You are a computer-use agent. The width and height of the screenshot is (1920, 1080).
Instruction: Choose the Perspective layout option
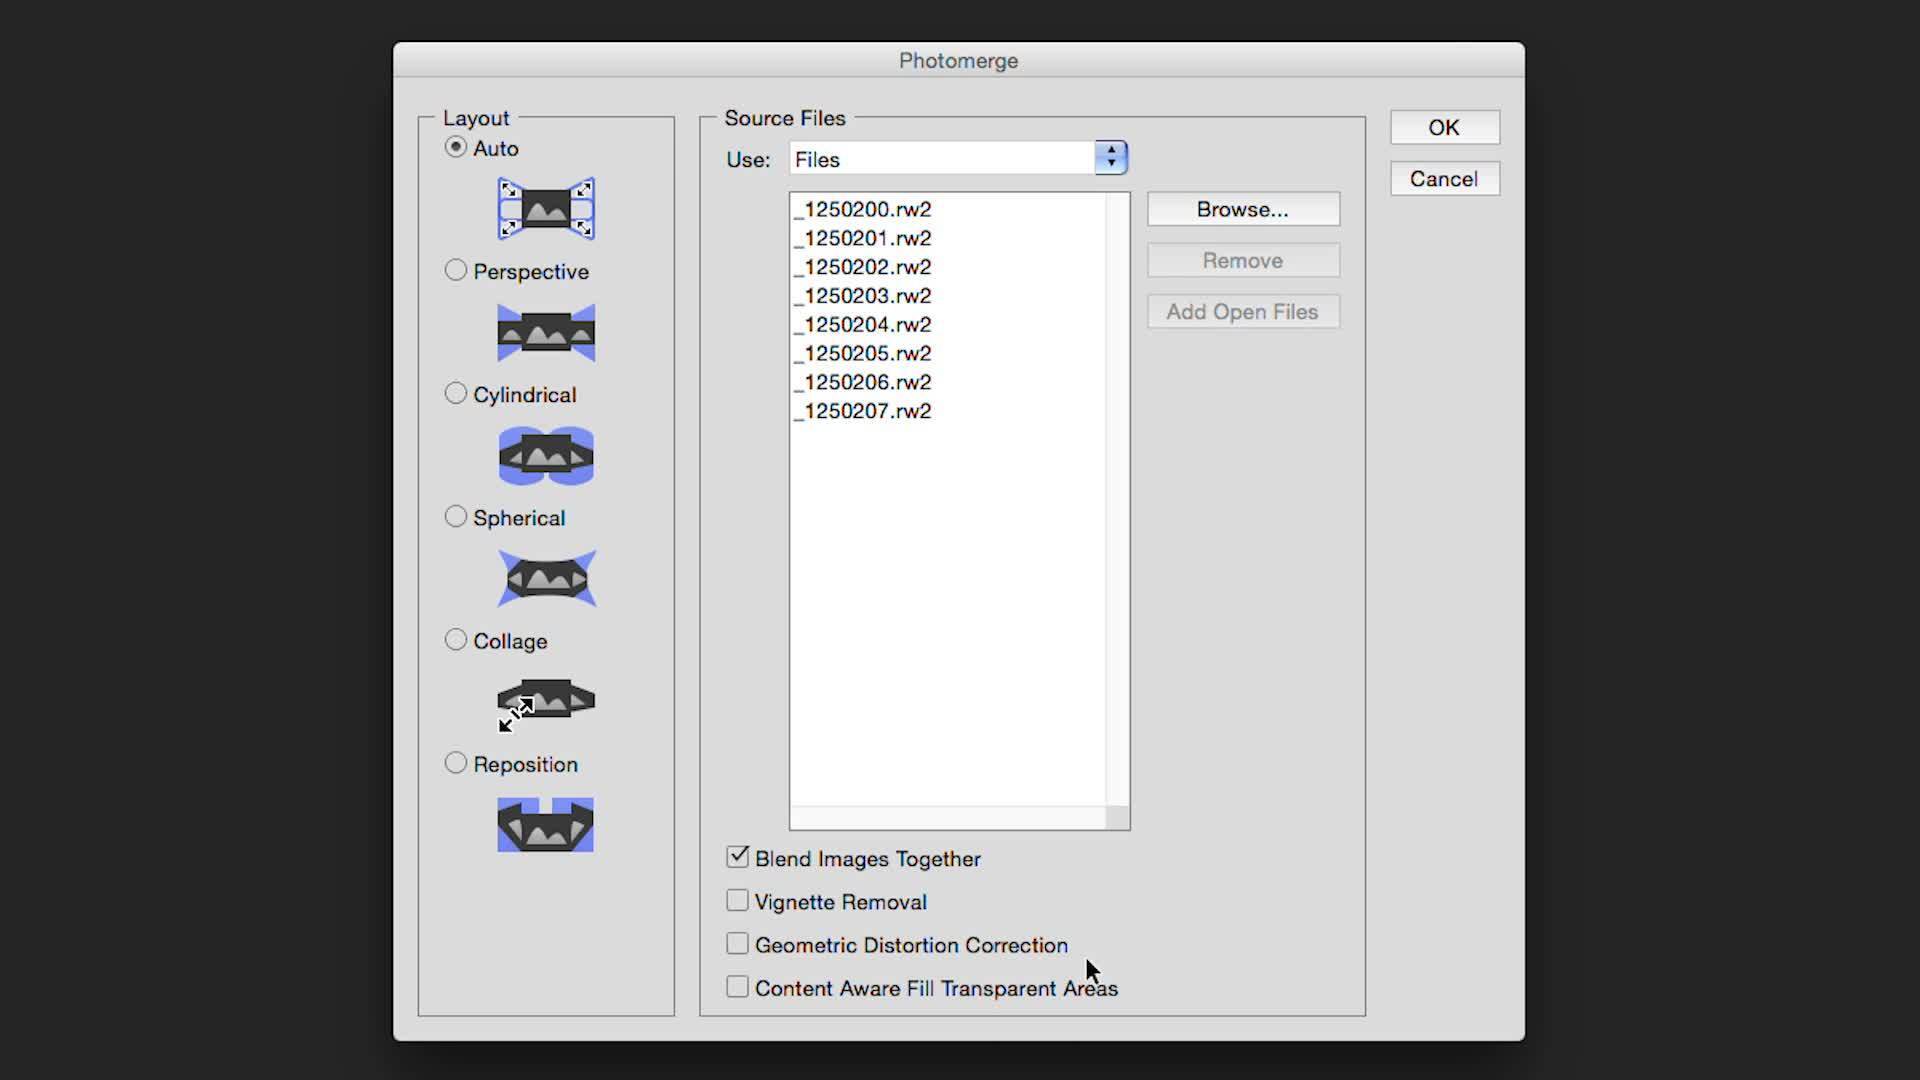tap(456, 270)
